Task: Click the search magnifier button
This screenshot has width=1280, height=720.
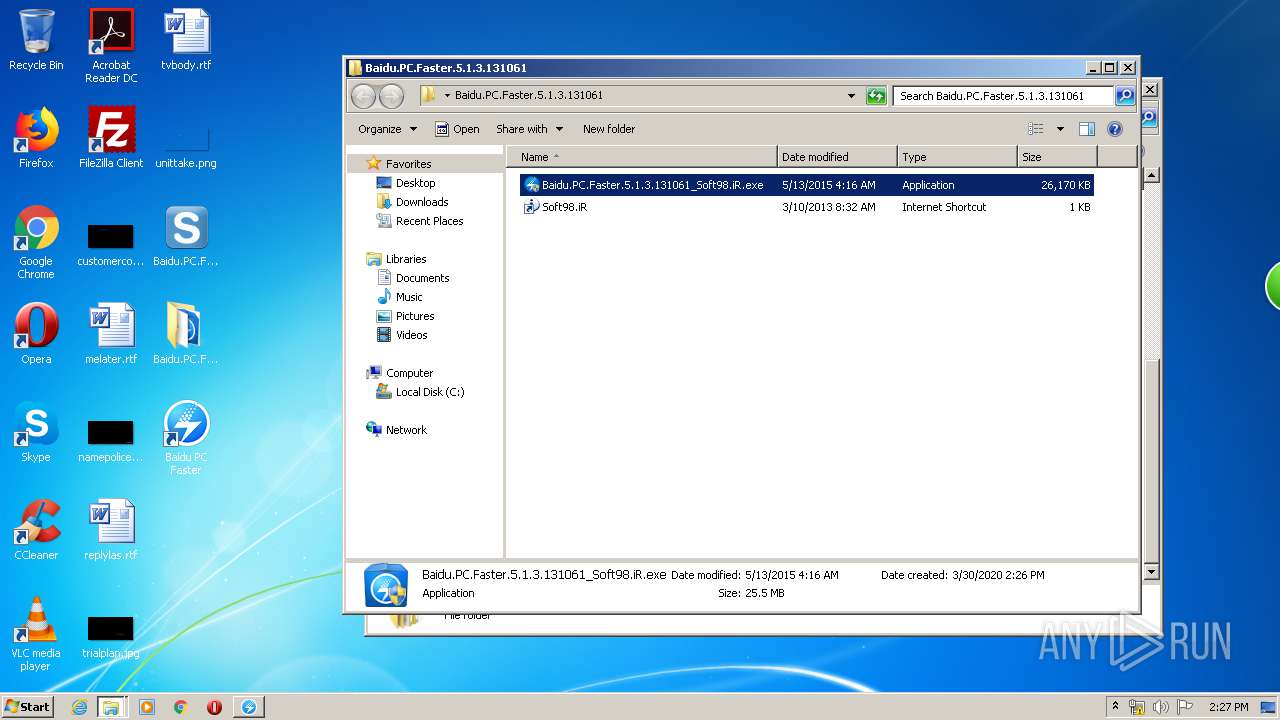Action: coord(1125,96)
